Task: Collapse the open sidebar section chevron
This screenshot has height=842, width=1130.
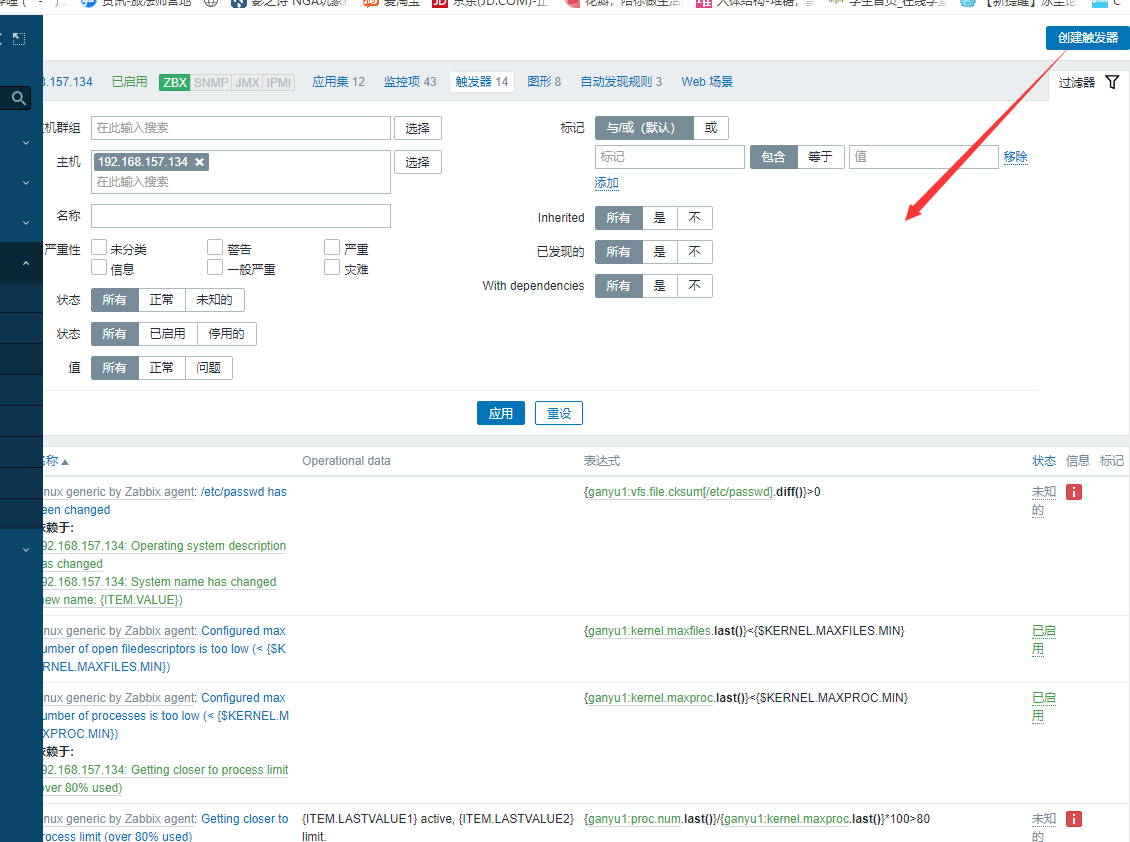Action: [x=26, y=263]
